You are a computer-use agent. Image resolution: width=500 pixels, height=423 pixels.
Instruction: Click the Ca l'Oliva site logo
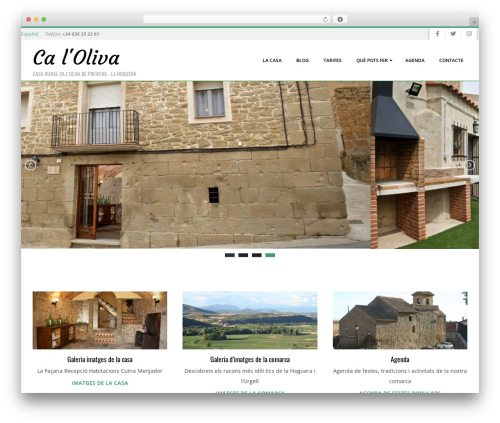pos(76,57)
